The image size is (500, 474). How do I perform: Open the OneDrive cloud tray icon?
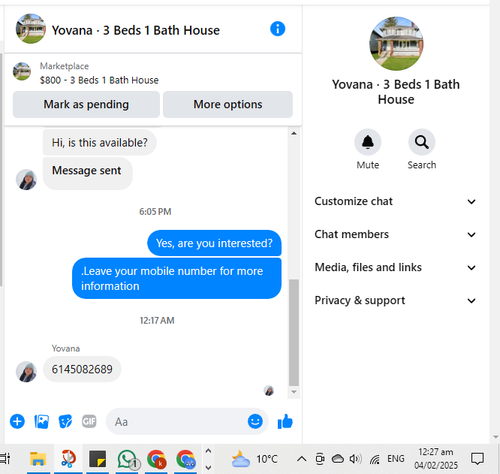click(x=338, y=459)
